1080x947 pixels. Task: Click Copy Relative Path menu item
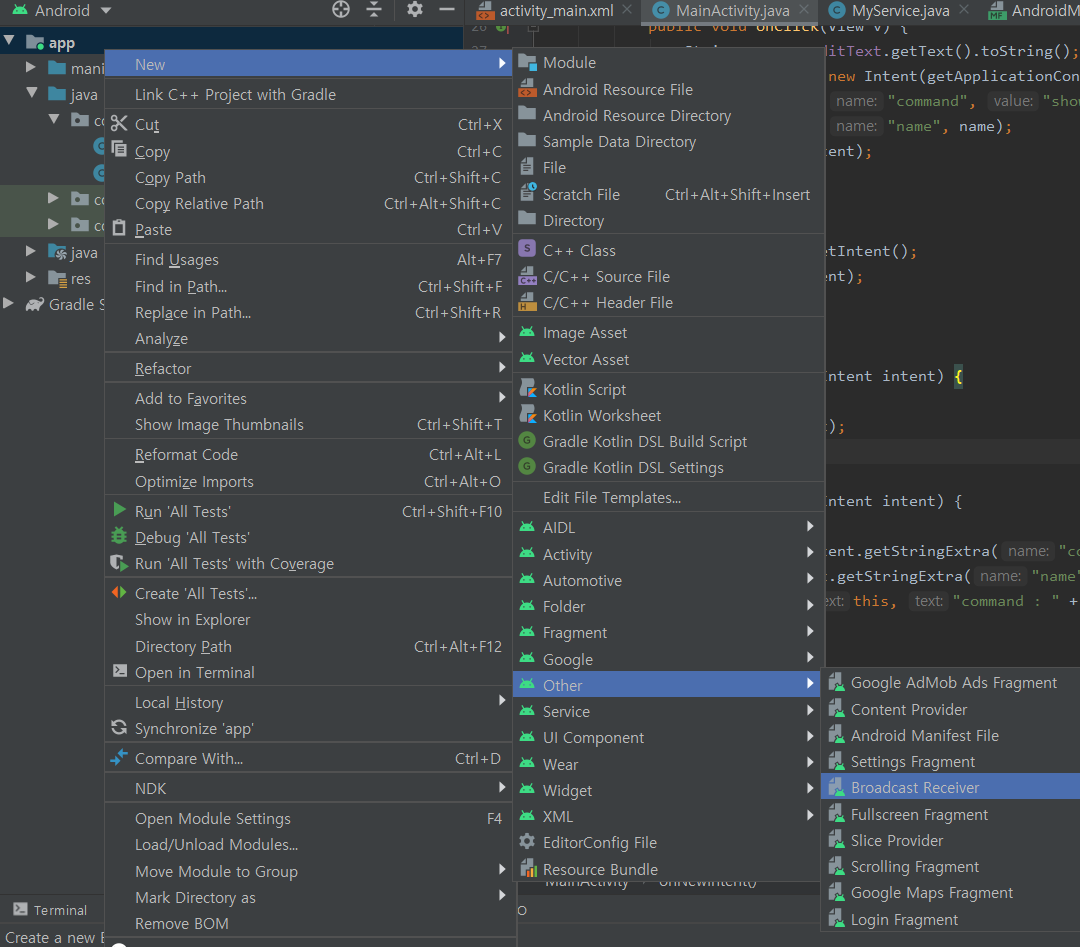pos(309,203)
